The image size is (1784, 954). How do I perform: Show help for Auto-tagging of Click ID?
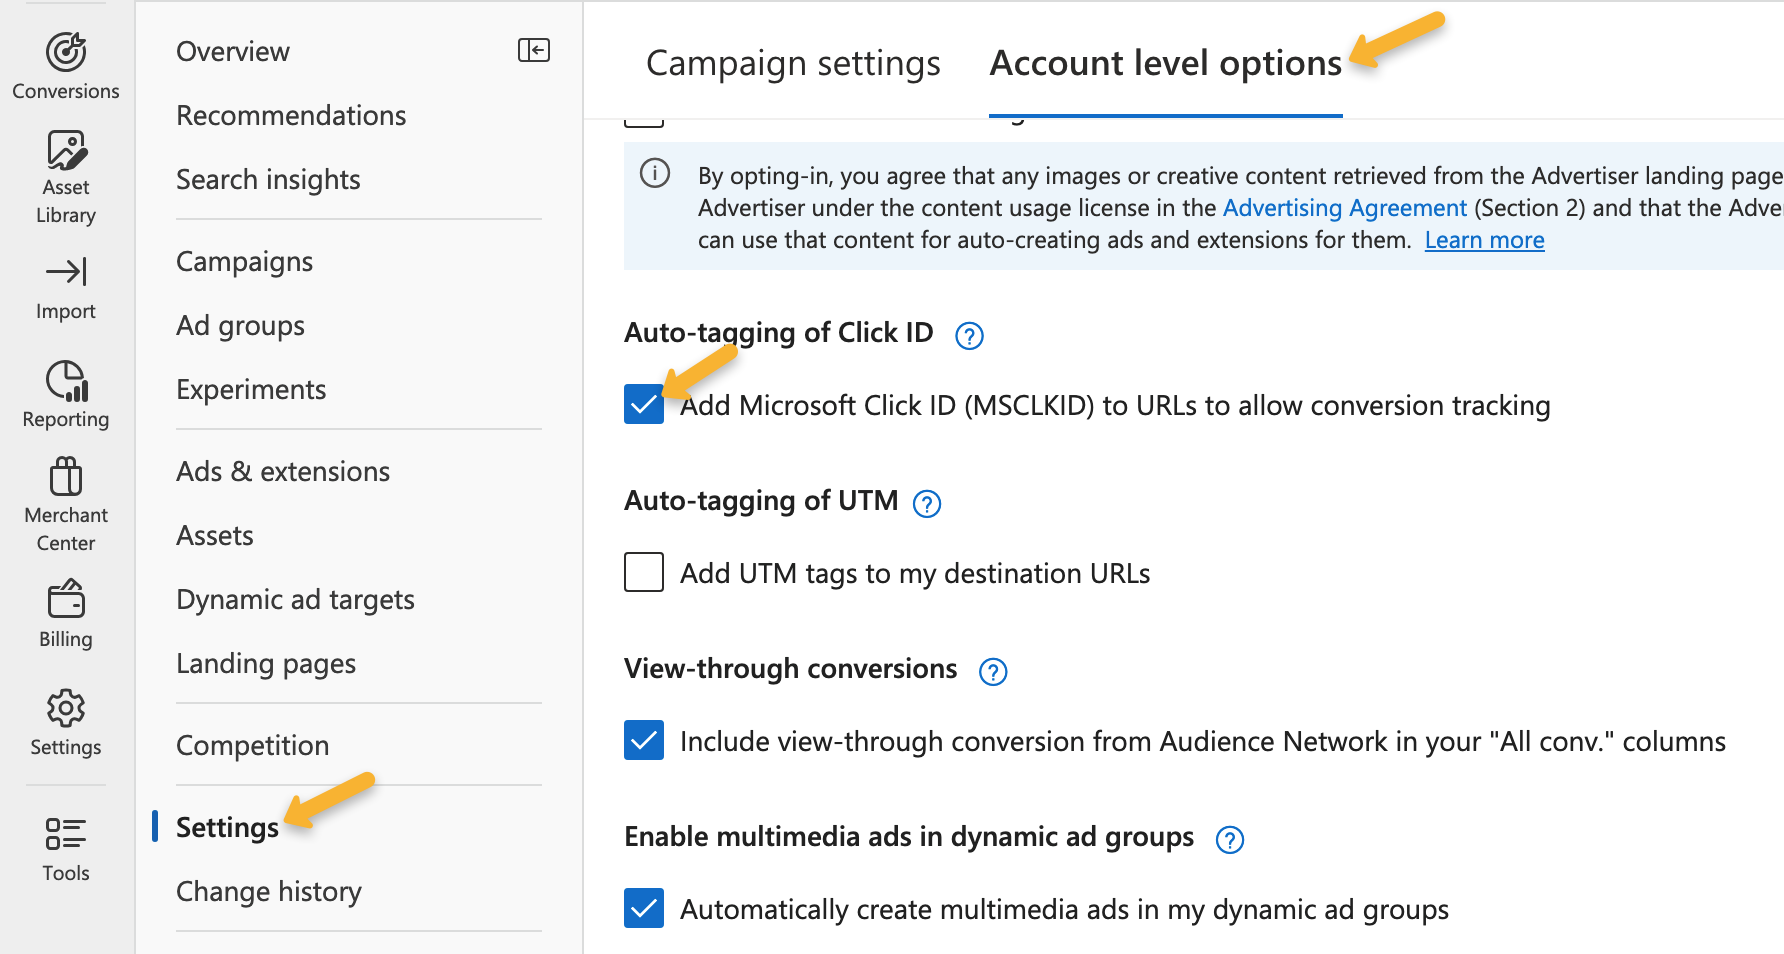click(x=969, y=336)
